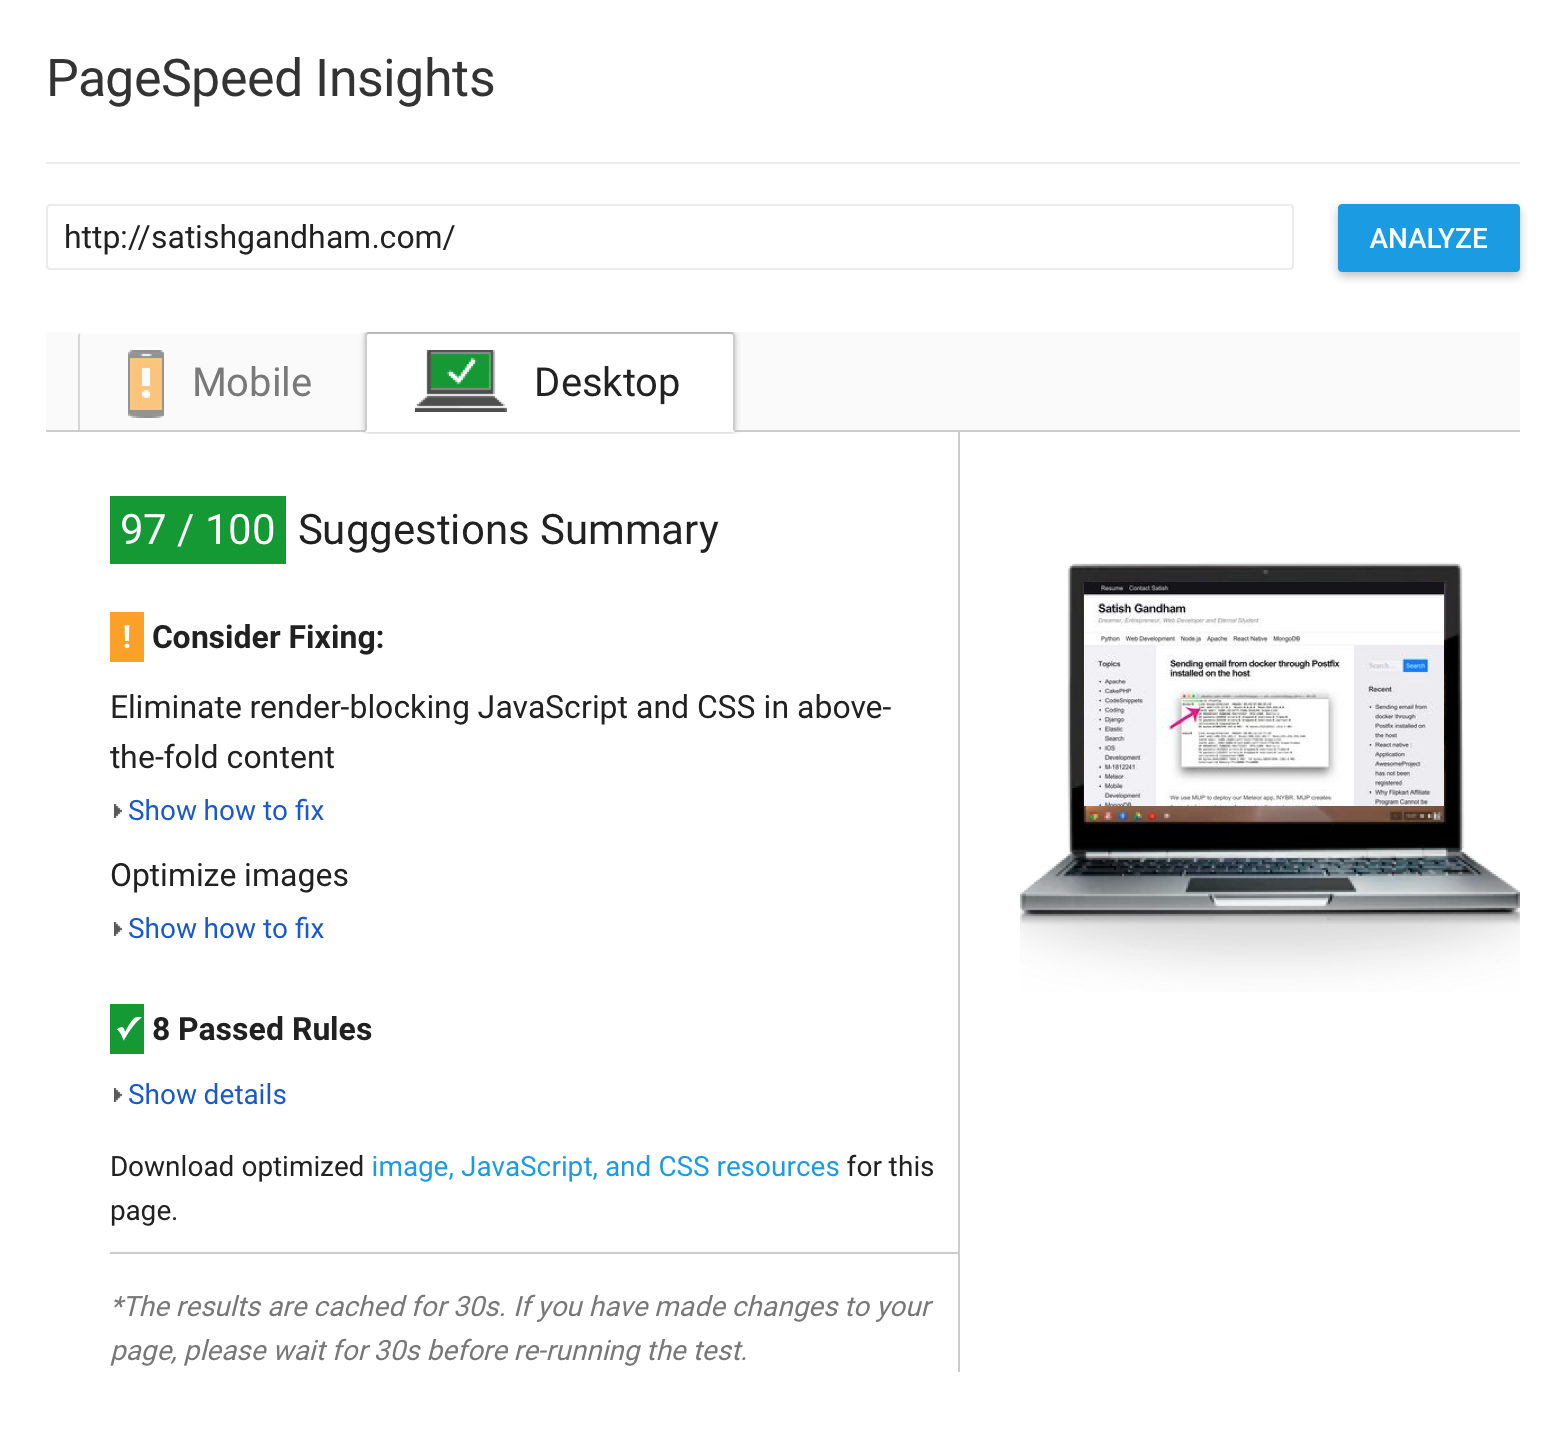This screenshot has width=1564, height=1452.
Task: Click the green checkmark Passed Rules icon
Action: point(127,1029)
